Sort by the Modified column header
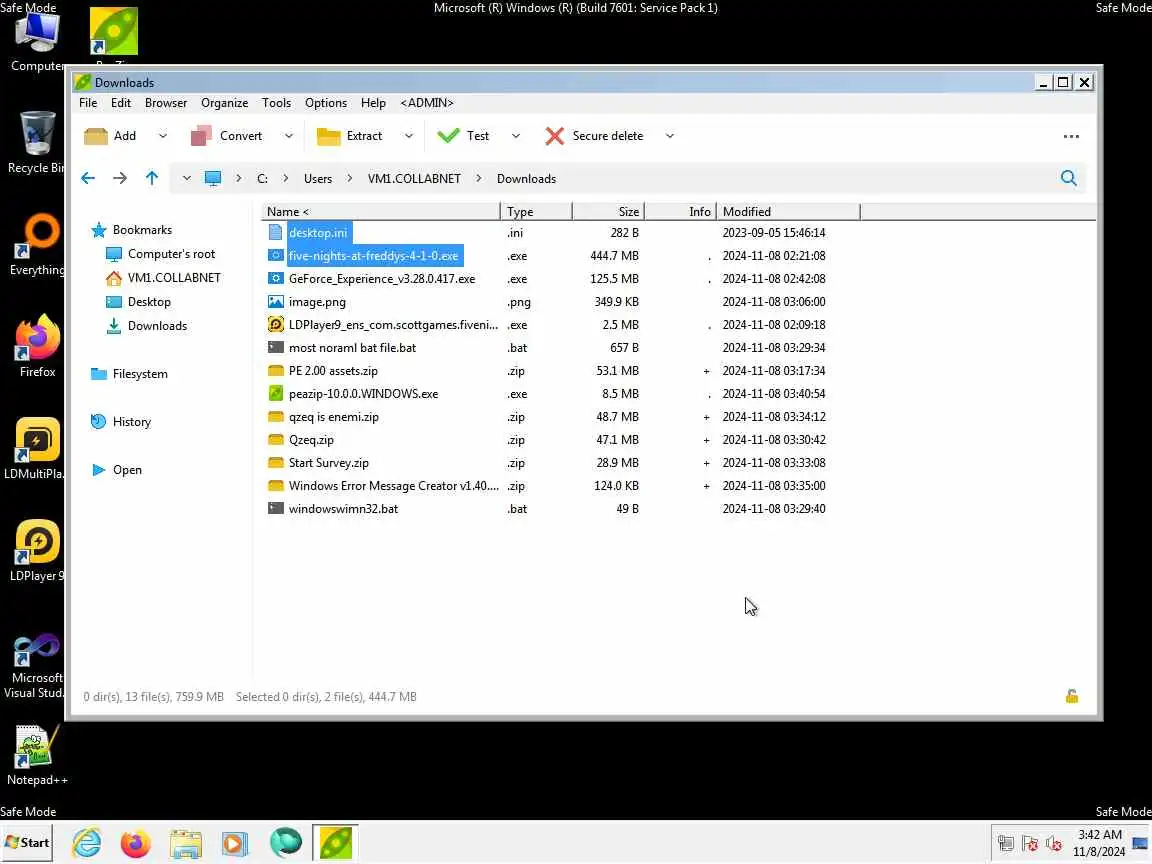The width and height of the screenshot is (1152, 864). click(788, 212)
